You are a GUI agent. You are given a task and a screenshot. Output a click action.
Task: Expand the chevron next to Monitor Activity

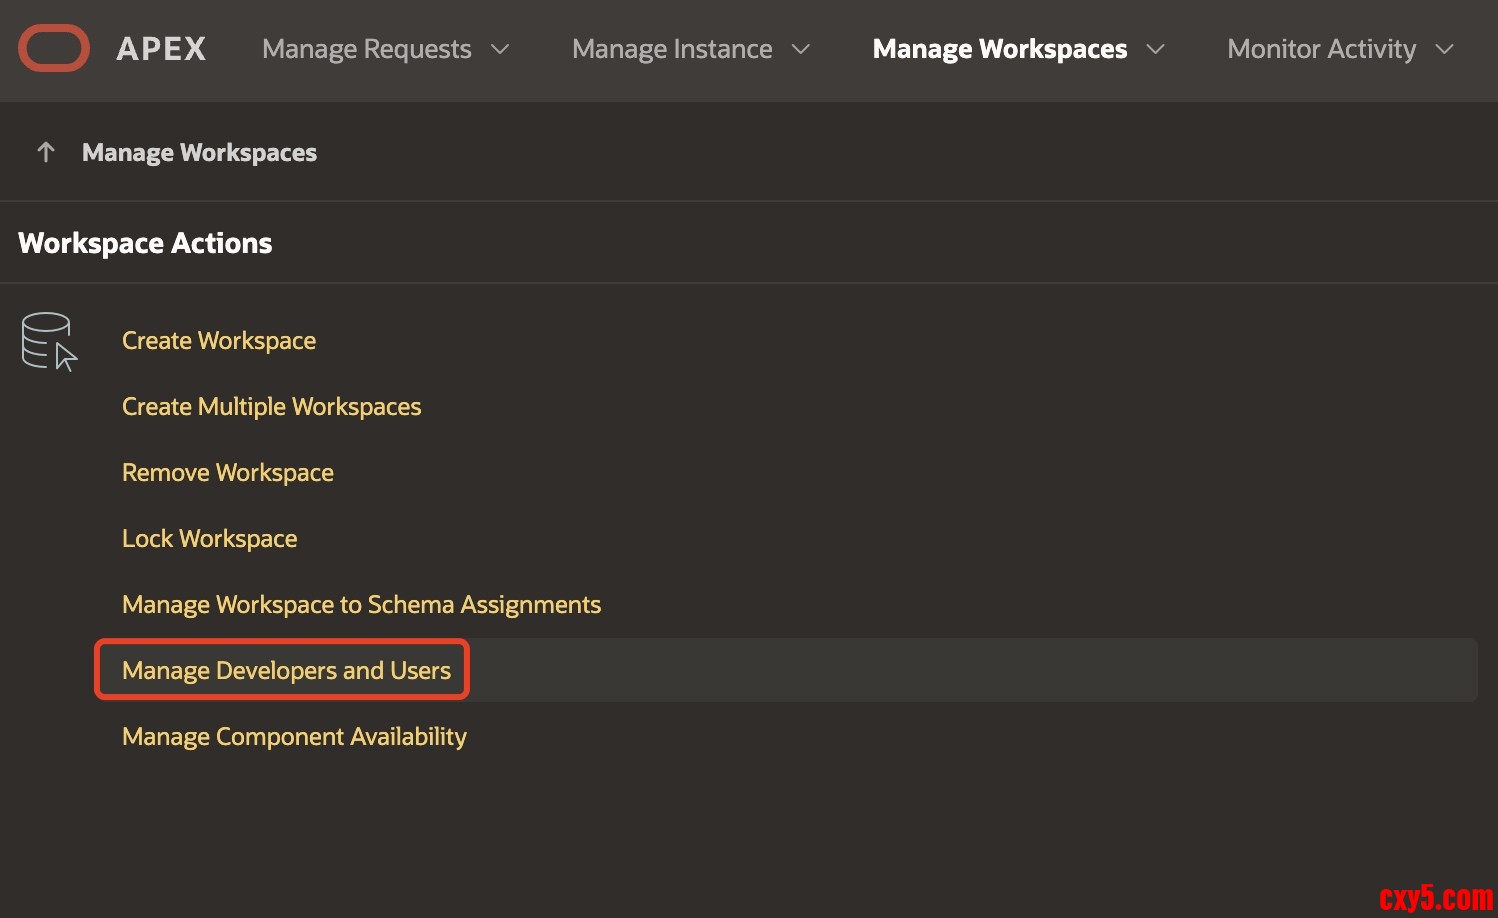tap(1444, 49)
